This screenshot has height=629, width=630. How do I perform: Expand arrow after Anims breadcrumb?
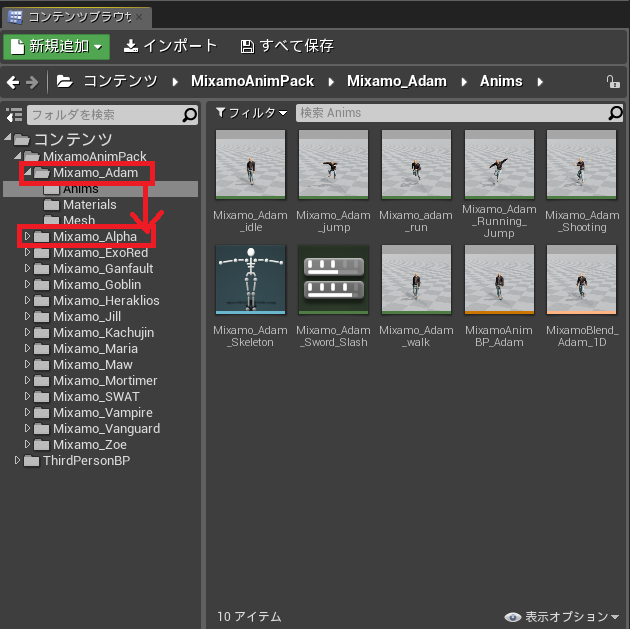pyautogui.click(x=540, y=82)
